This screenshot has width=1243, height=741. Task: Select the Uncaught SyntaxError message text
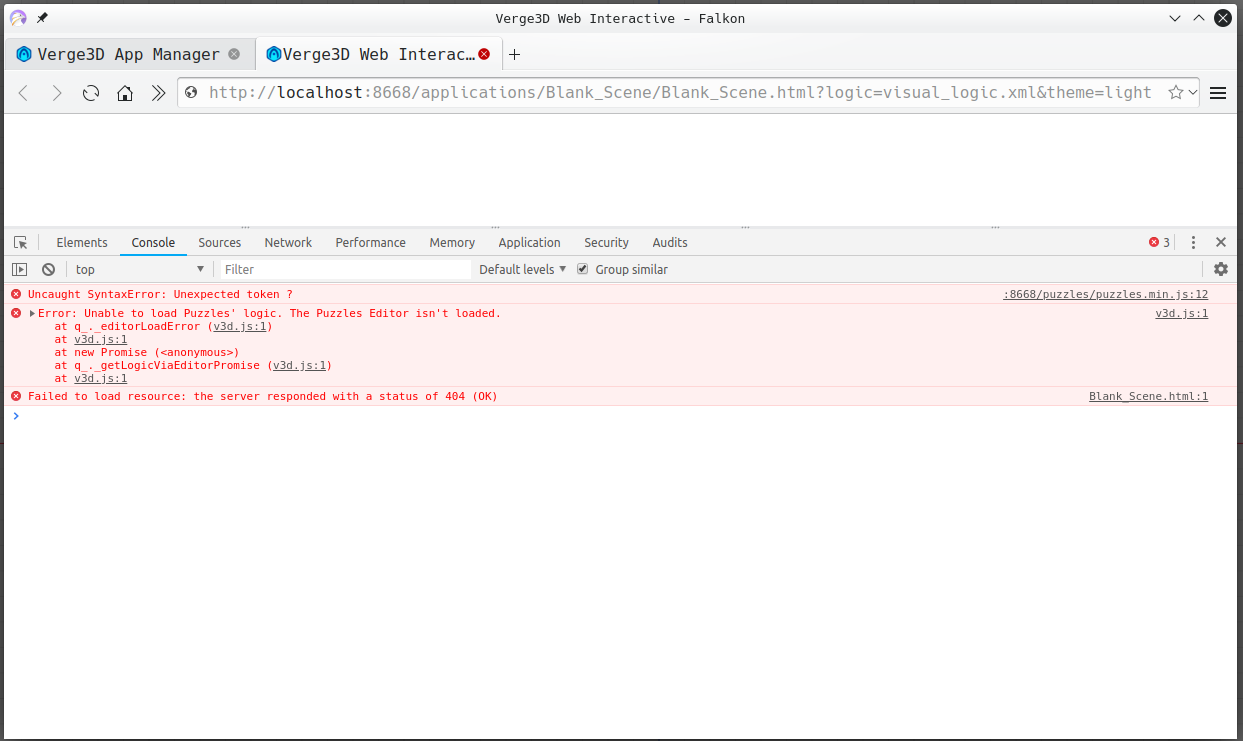[160, 294]
